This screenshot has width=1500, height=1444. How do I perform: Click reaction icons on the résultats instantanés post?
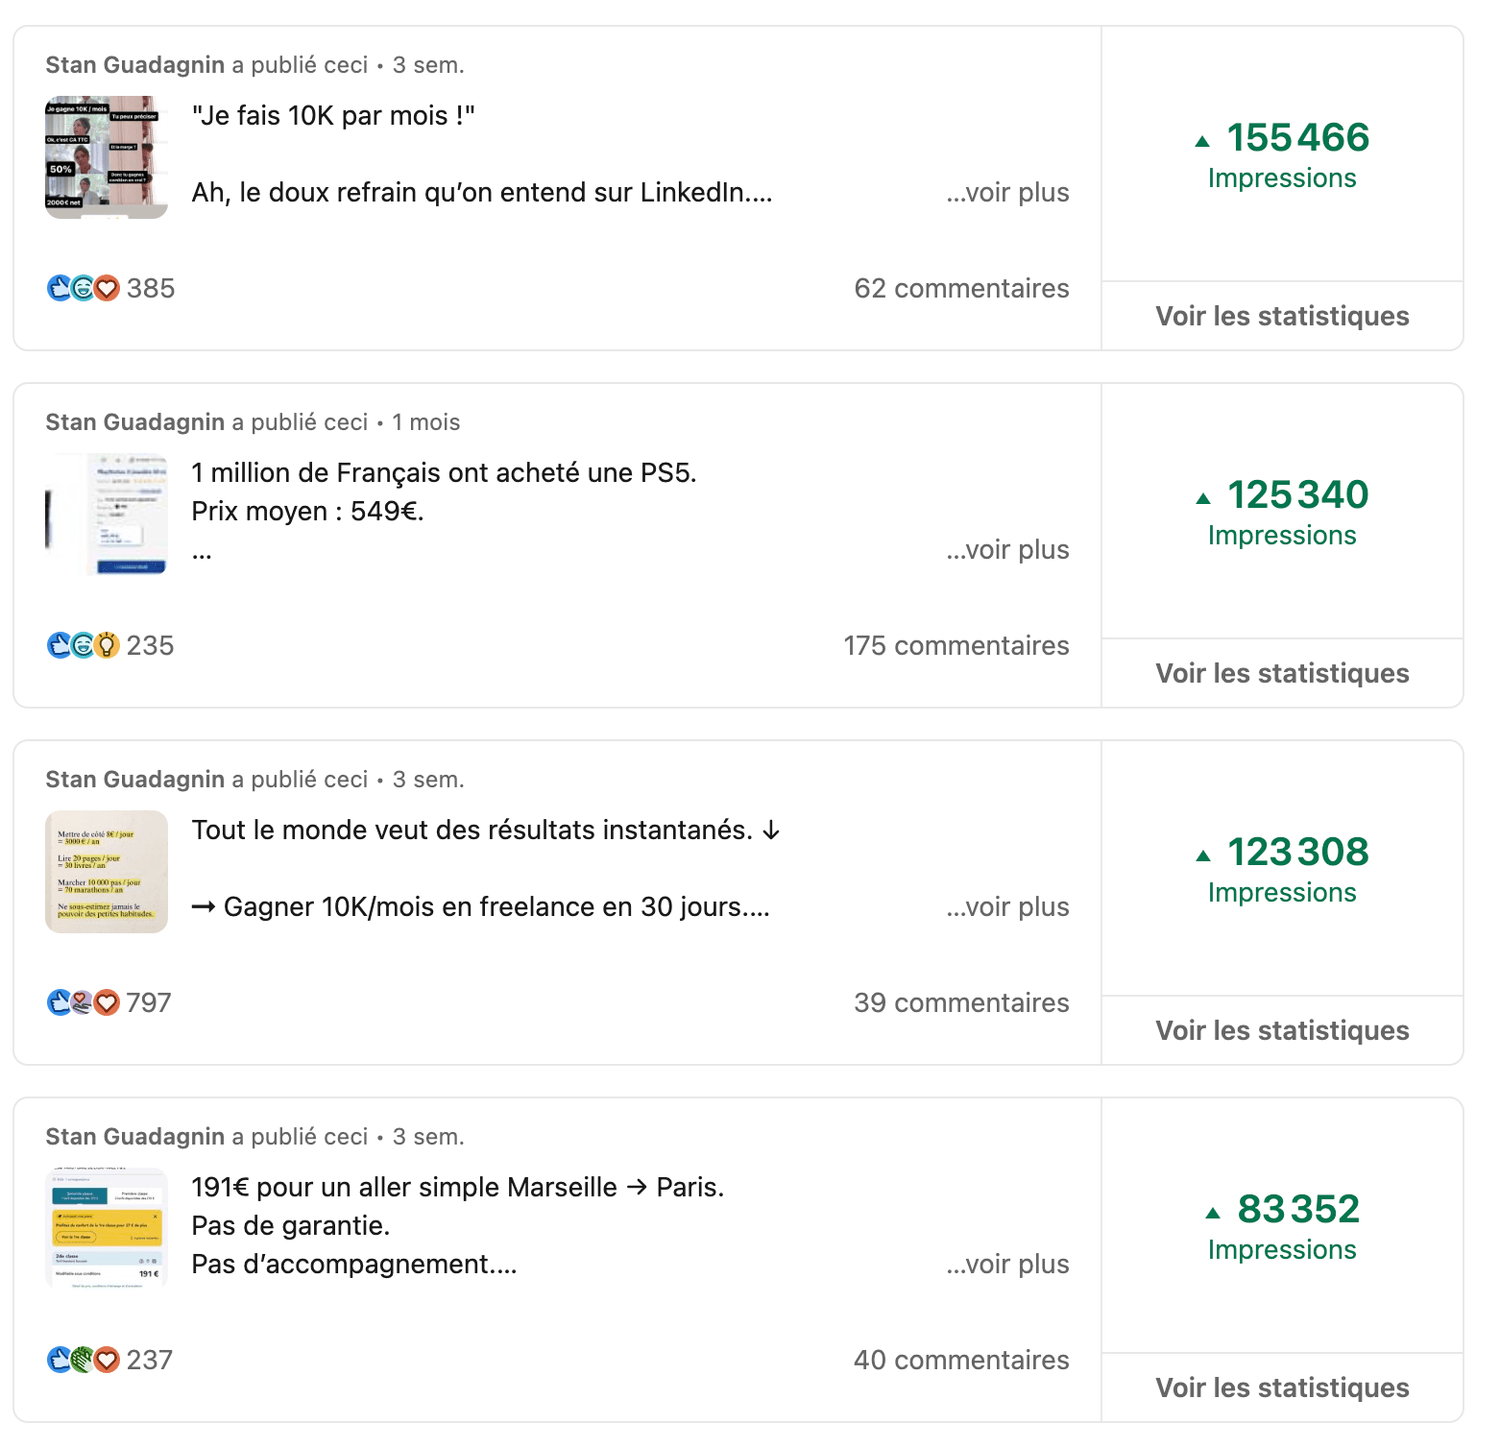click(x=83, y=1003)
